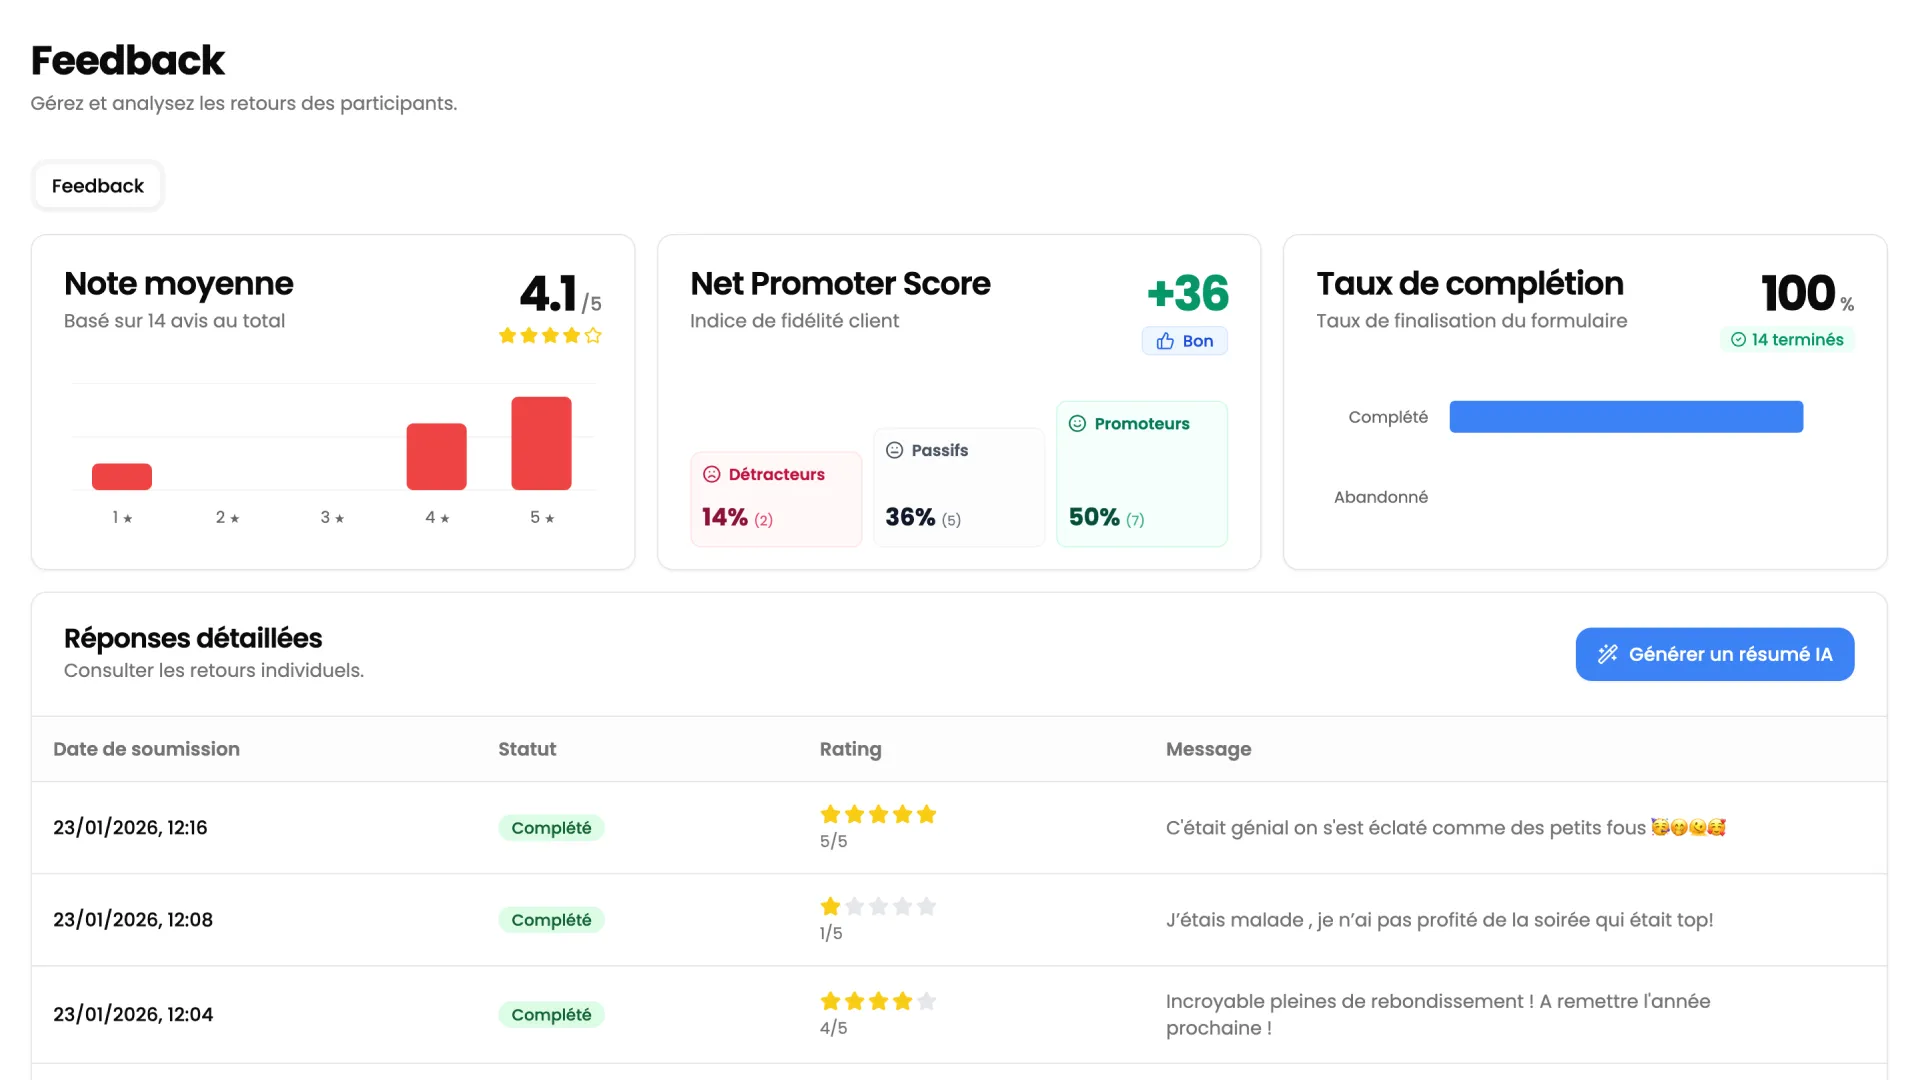Viewport: 1920px width, 1080px height.
Task: Select the 'Date de soumission' column header
Action: tap(146, 749)
